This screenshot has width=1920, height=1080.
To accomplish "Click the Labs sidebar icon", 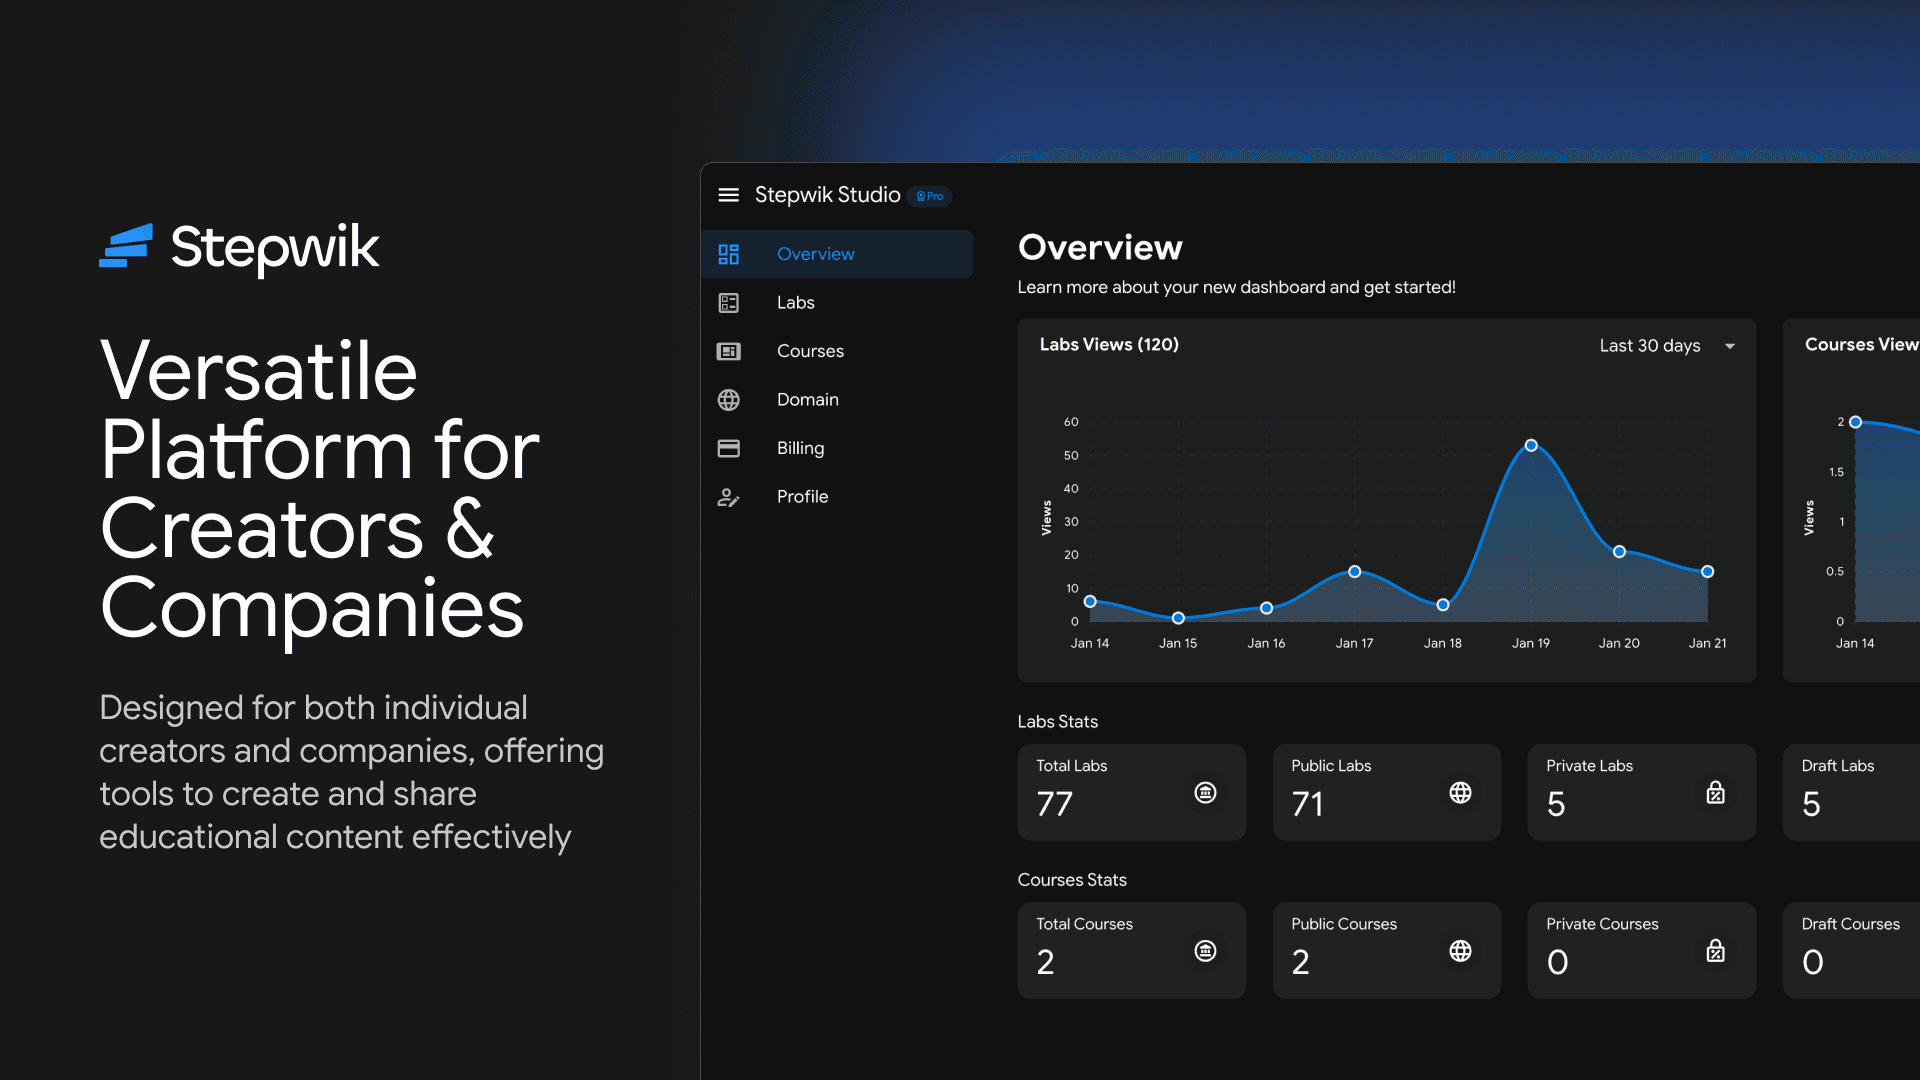I will point(728,303).
